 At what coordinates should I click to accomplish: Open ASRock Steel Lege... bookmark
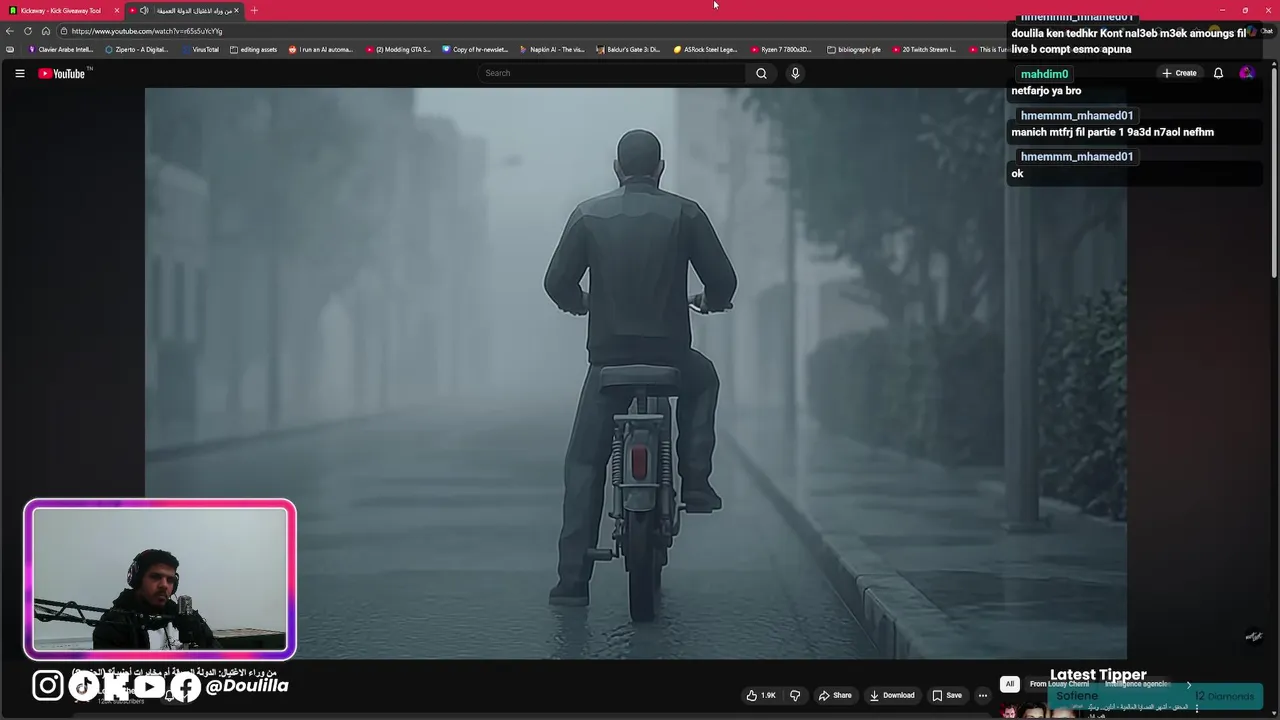[x=705, y=49]
